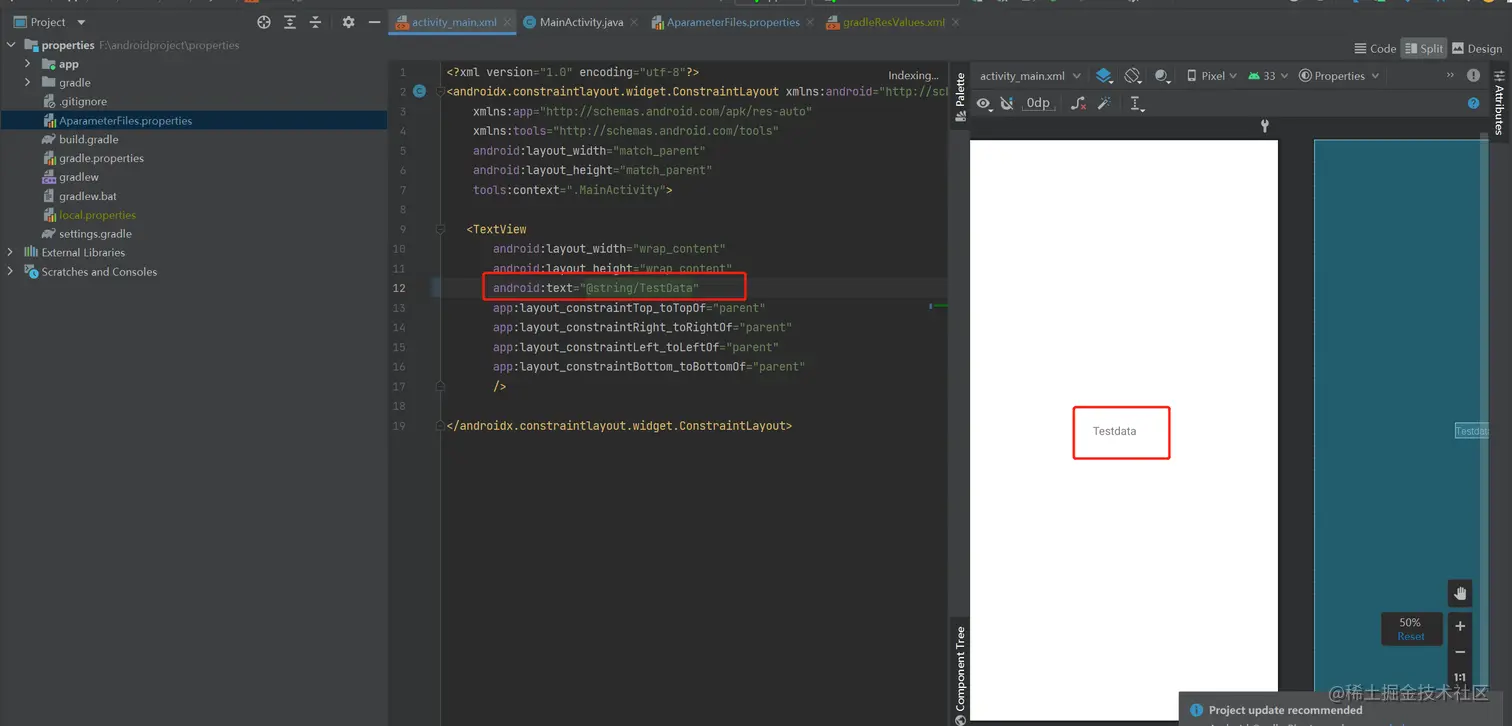Collapse all items in Project panel
The width and height of the screenshot is (1512, 726).
coord(315,22)
